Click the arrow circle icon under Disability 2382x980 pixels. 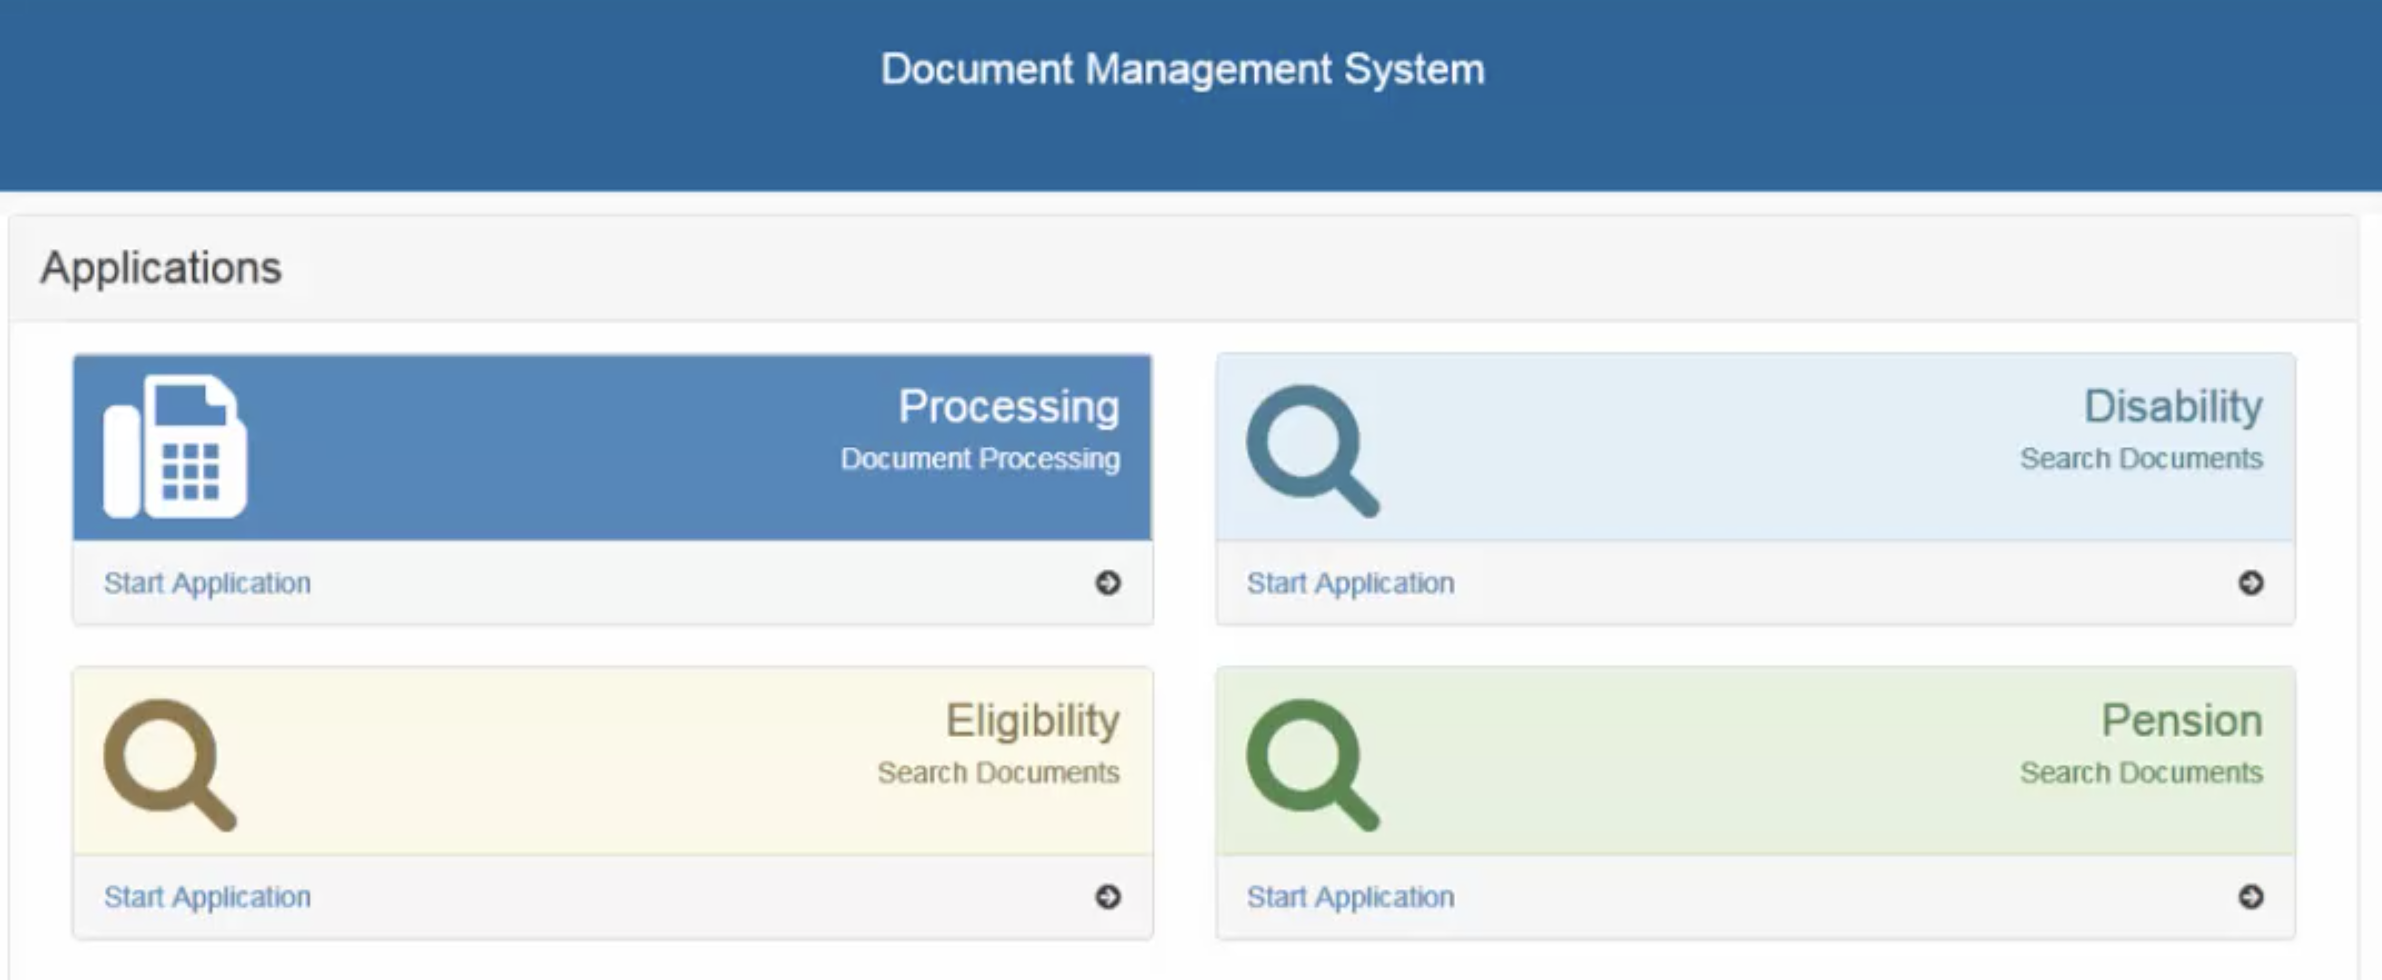[x=2250, y=583]
